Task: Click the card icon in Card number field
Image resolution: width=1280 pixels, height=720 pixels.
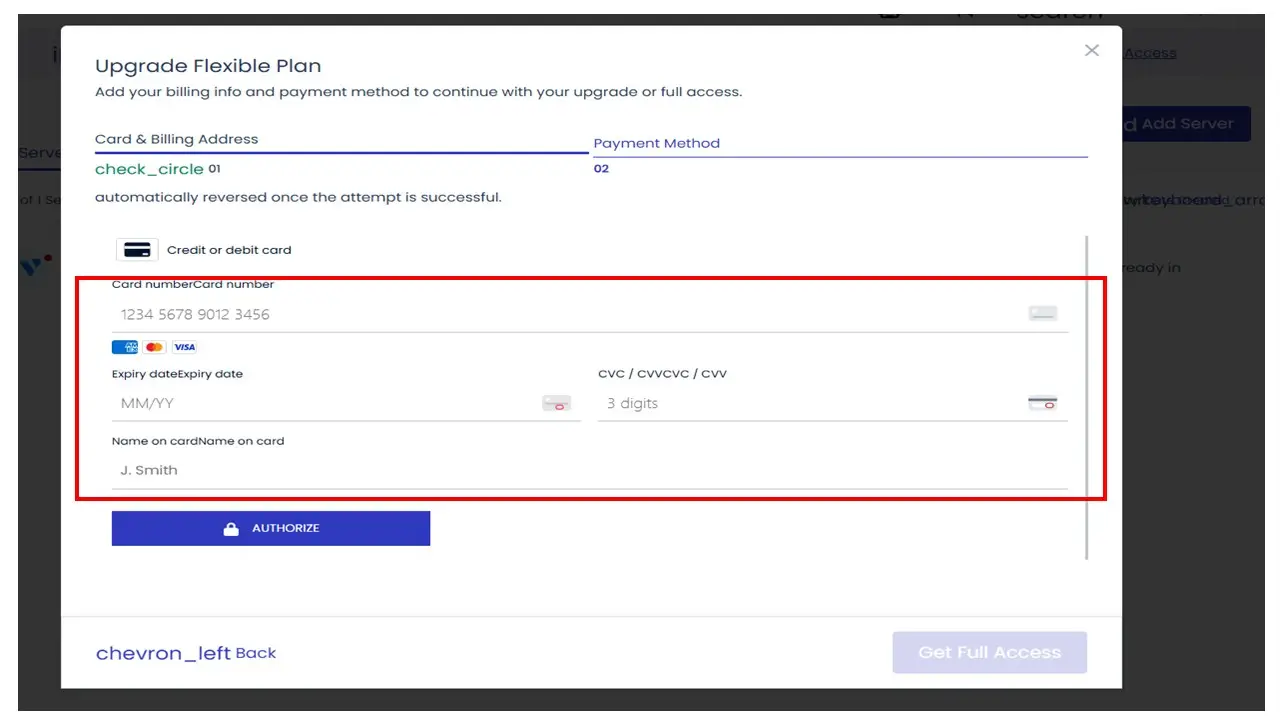Action: [1043, 314]
